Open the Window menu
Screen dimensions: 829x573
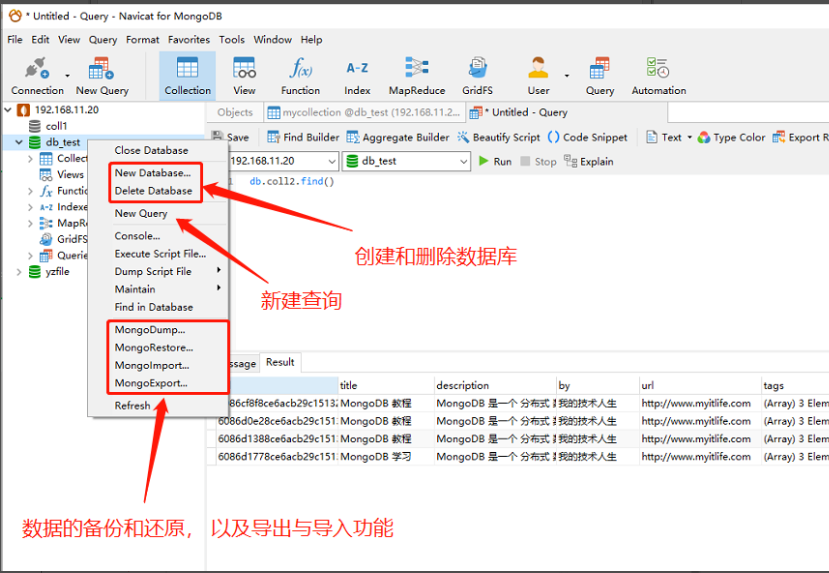click(x=272, y=40)
